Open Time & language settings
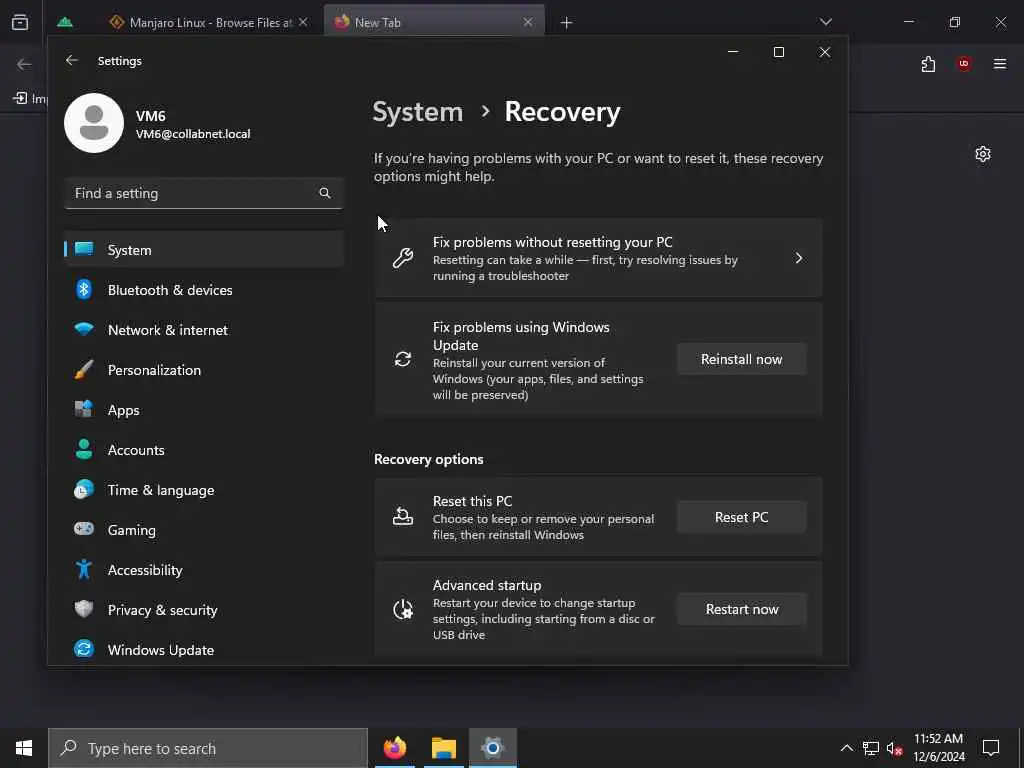This screenshot has height=768, width=1024. [204, 490]
